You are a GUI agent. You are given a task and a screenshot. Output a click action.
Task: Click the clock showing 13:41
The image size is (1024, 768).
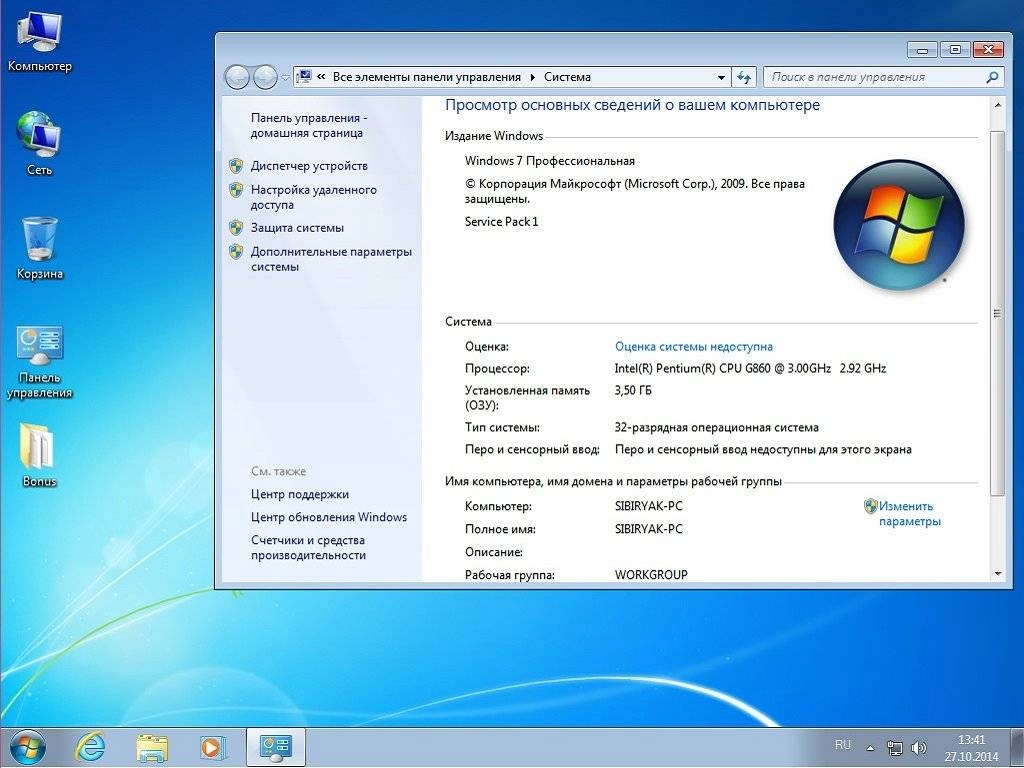[x=971, y=740]
